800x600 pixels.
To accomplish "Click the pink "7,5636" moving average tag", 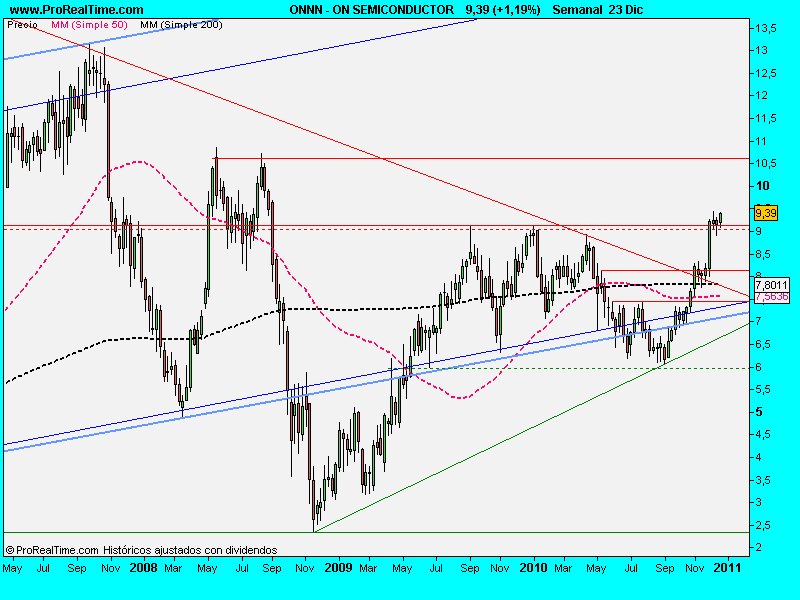I will [771, 296].
